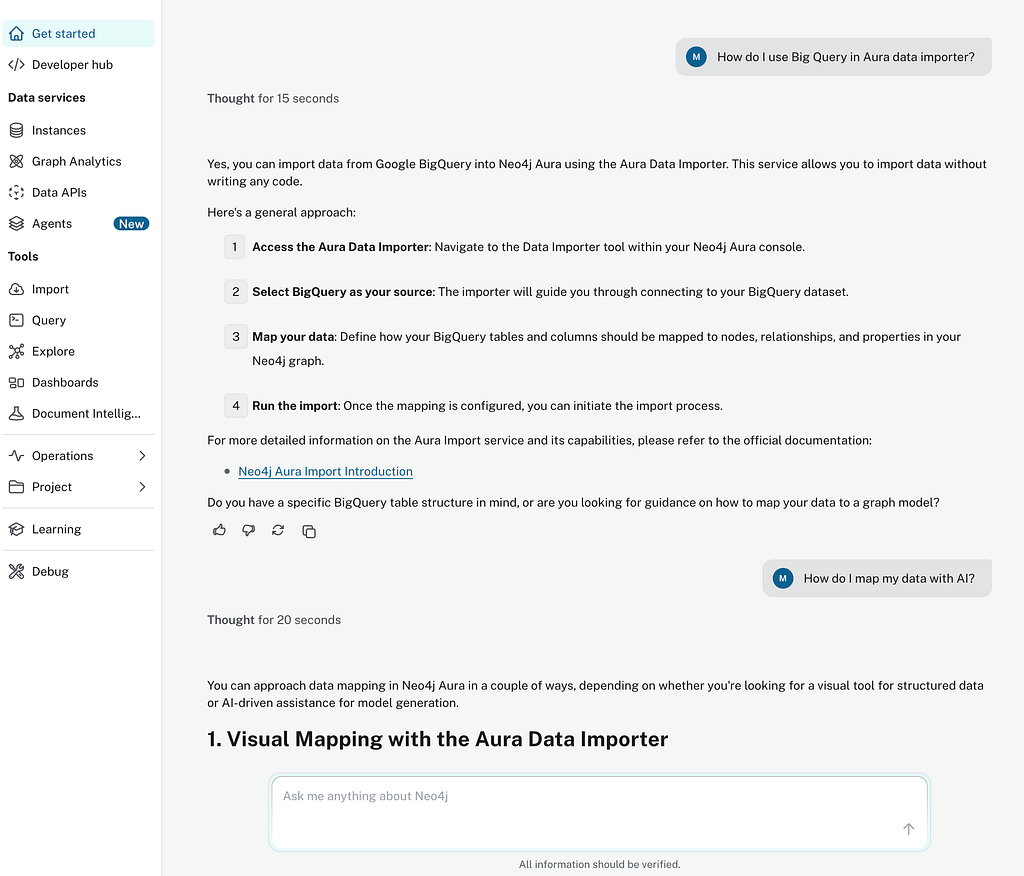Click the Import cloud icon

point(16,289)
